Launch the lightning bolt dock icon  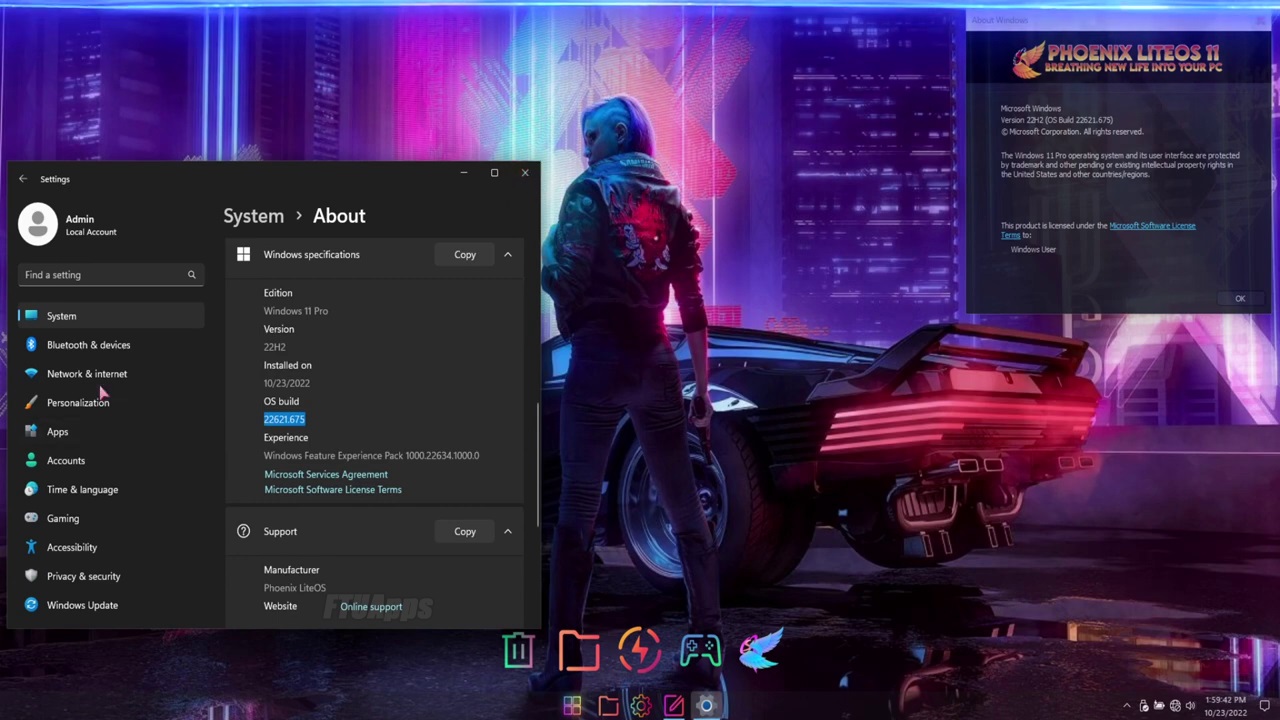pyautogui.click(x=640, y=650)
